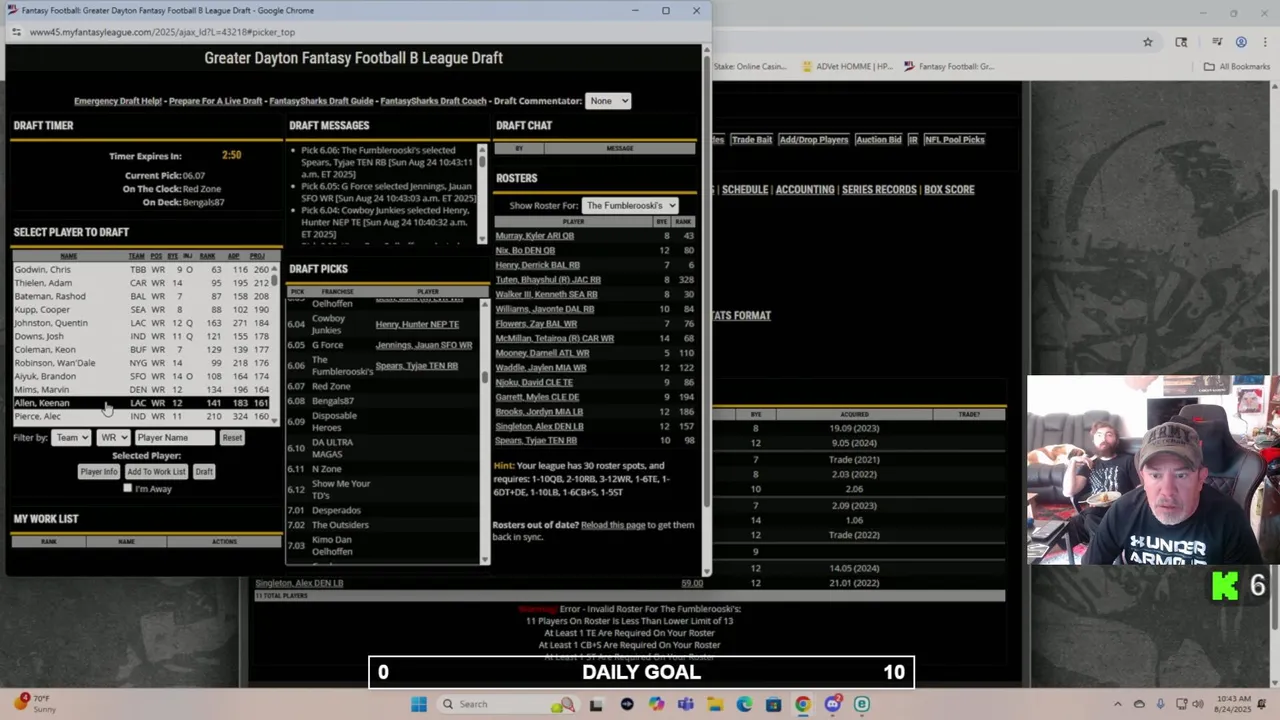This screenshot has width=1280, height=720.
Task: Open the weather widget showing 70°F Sunny
Action: [x=33, y=704]
